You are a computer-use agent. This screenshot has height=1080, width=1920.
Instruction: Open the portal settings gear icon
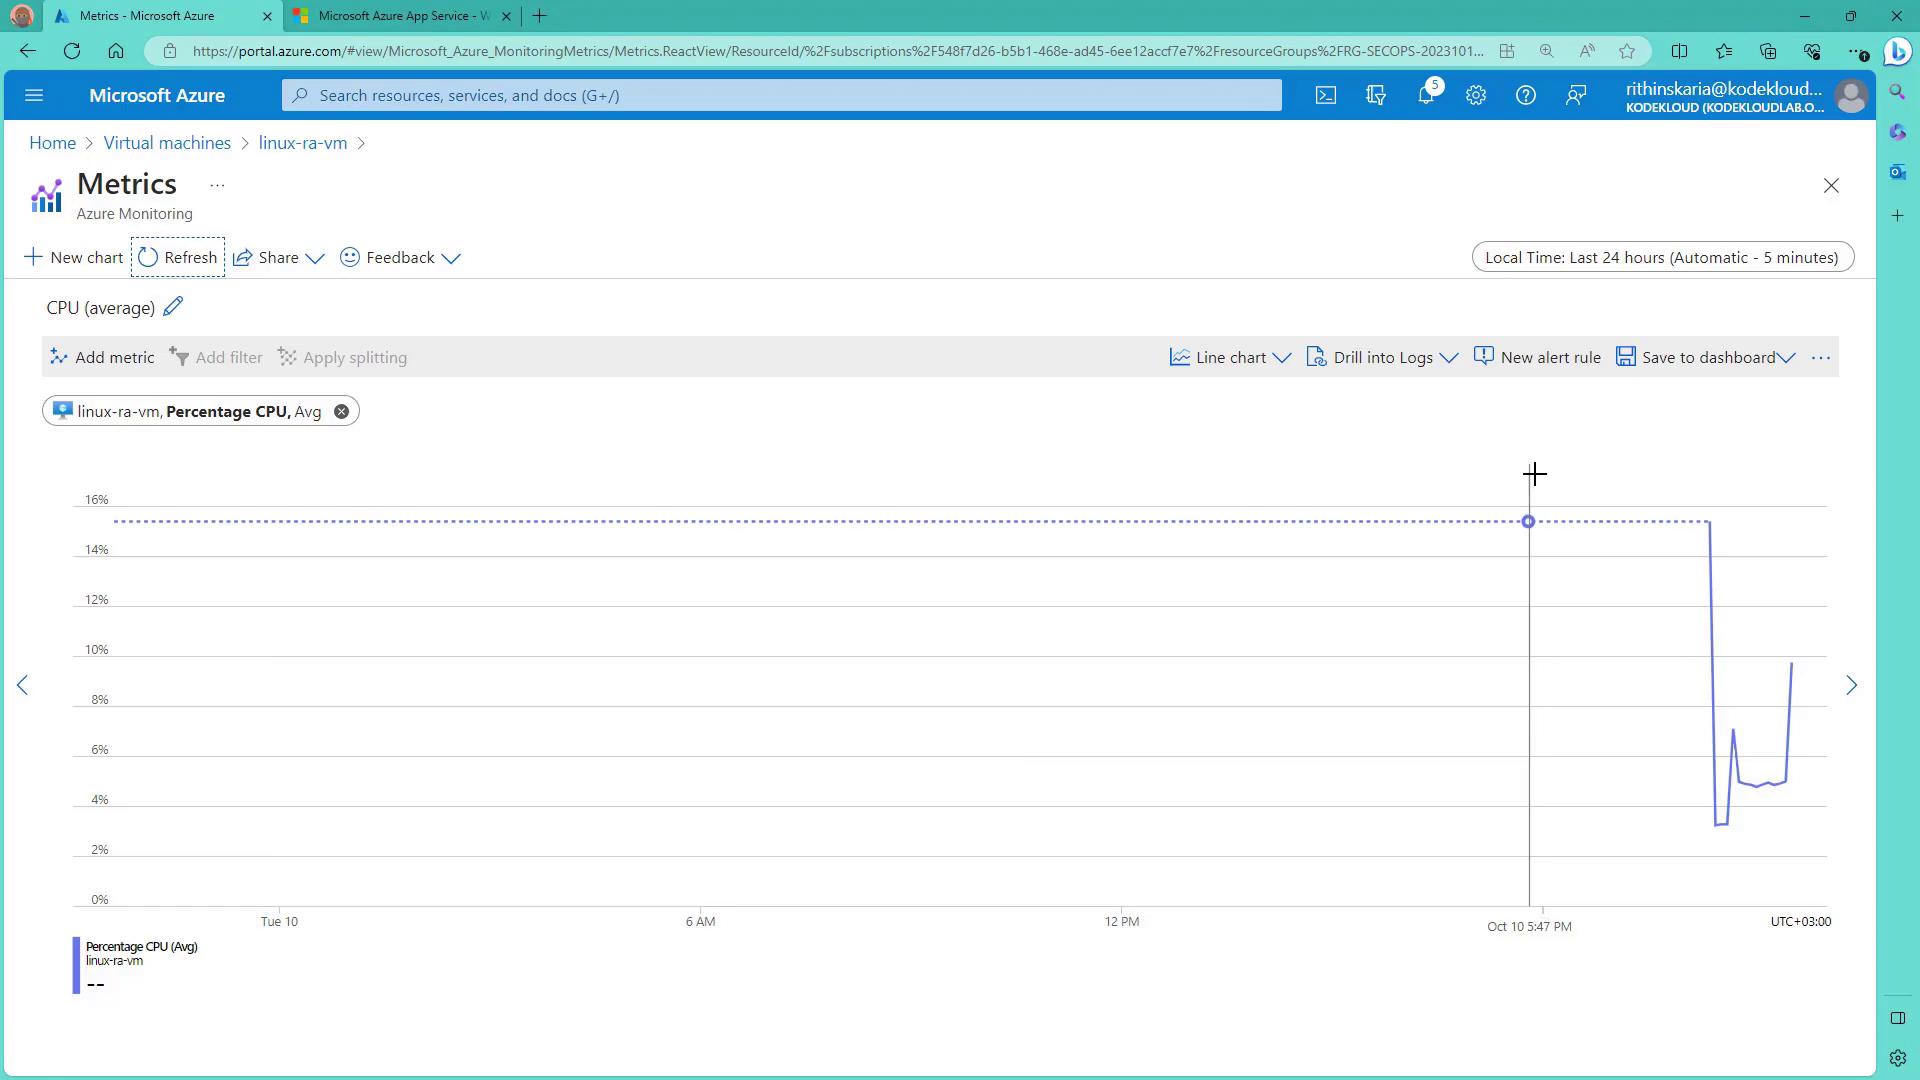coord(1476,95)
